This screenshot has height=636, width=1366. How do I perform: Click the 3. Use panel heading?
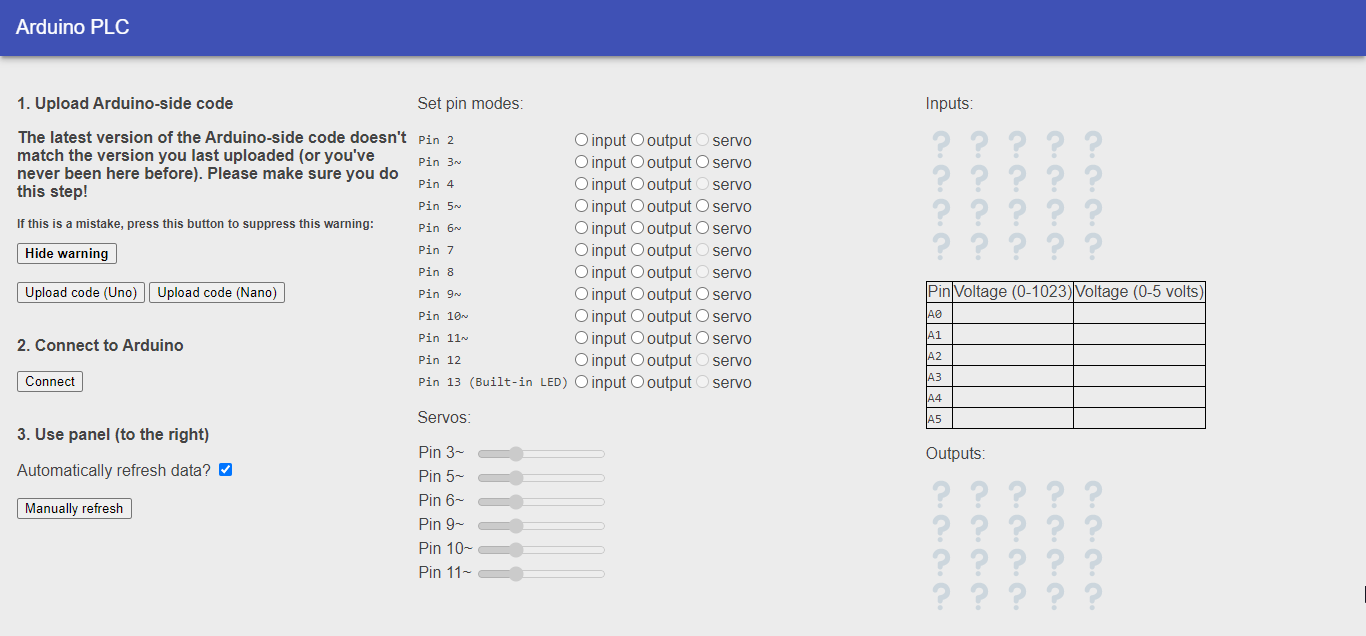(113, 434)
